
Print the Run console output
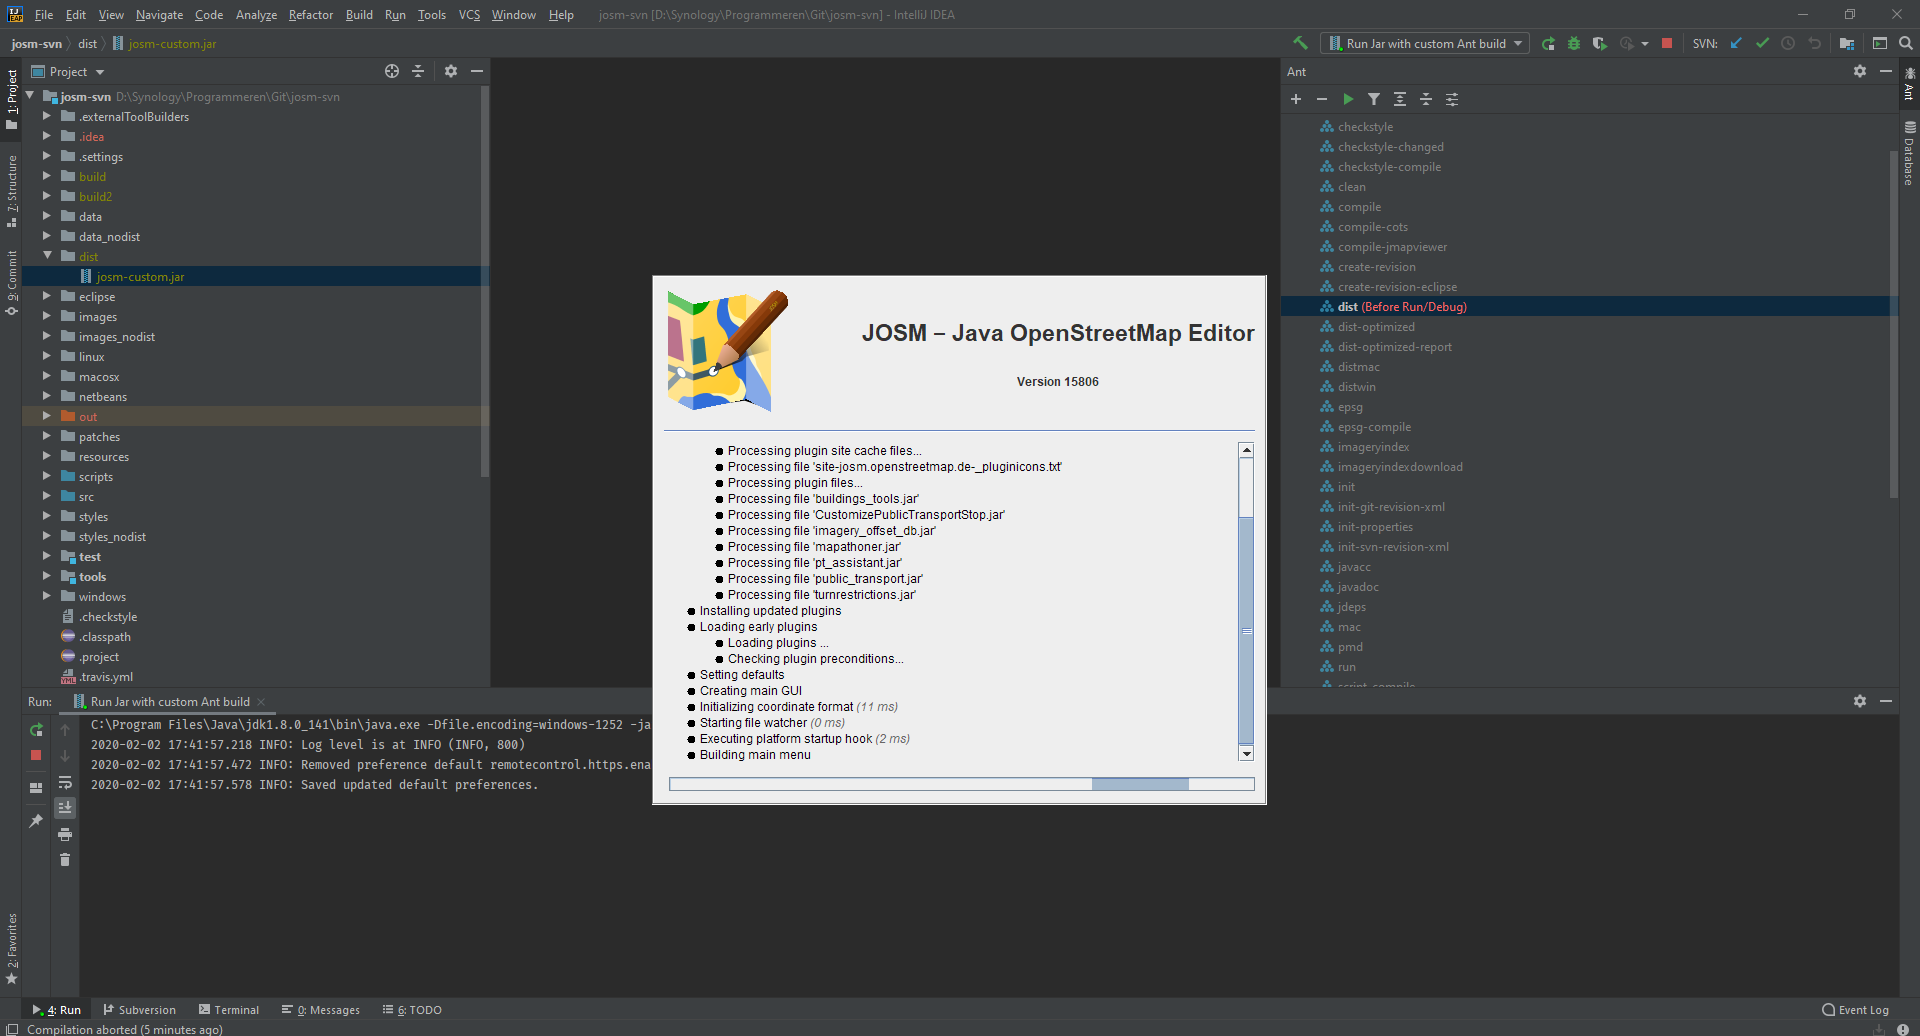click(65, 834)
